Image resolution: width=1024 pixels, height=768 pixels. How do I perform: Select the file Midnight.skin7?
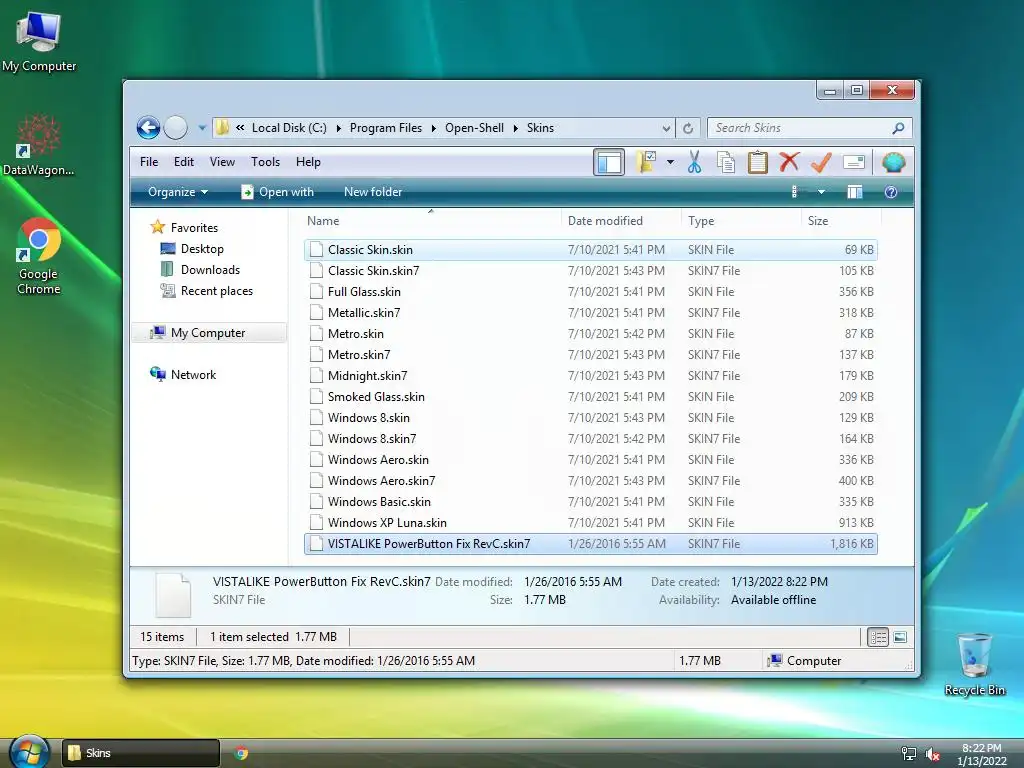tap(590, 376)
